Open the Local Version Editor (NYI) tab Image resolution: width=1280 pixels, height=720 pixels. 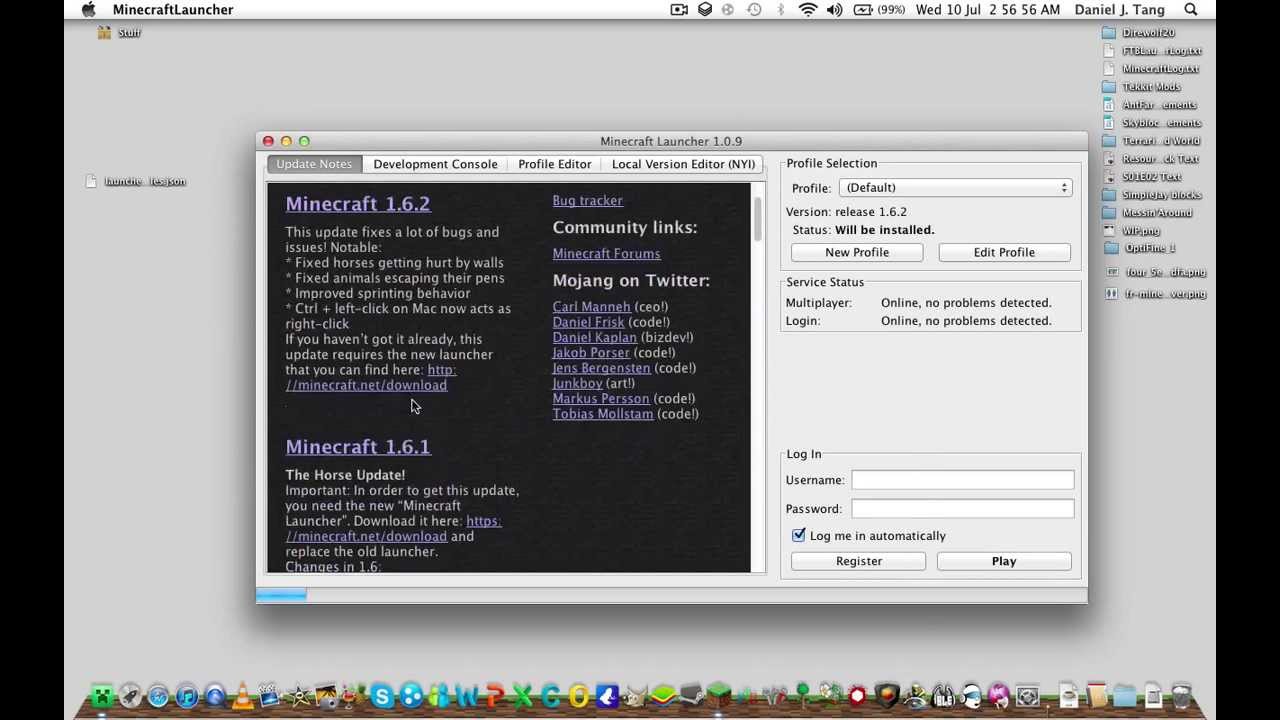(x=683, y=164)
